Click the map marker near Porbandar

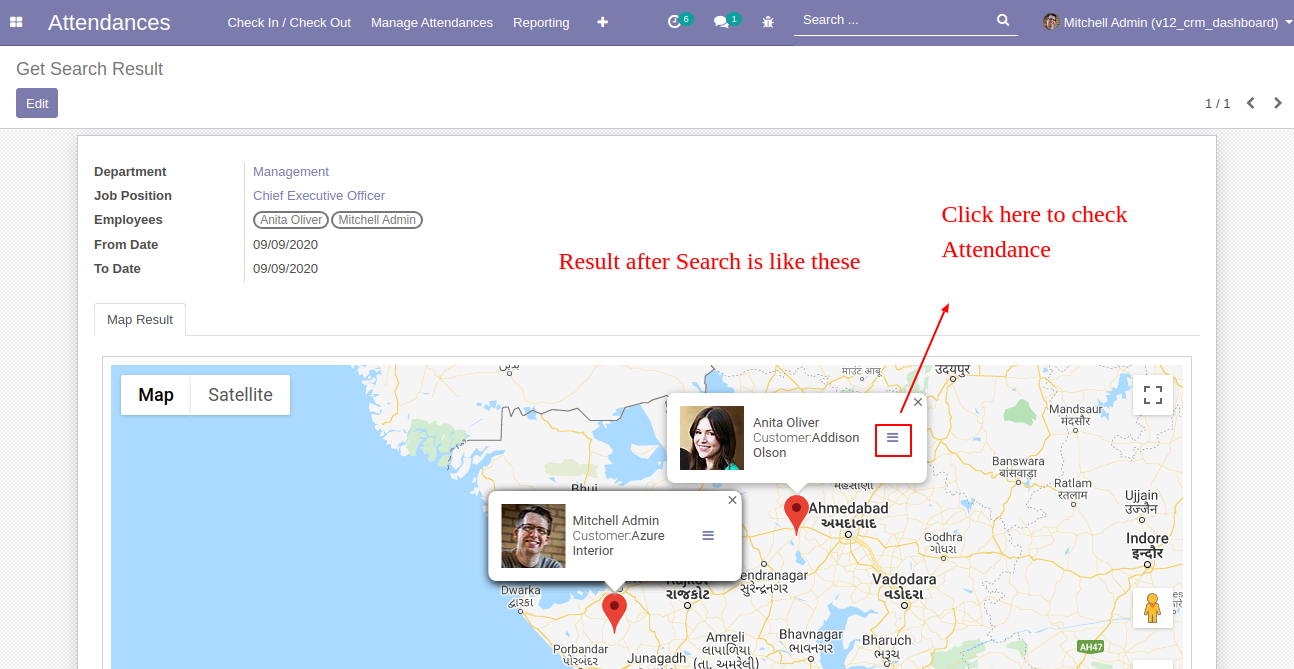click(x=614, y=612)
